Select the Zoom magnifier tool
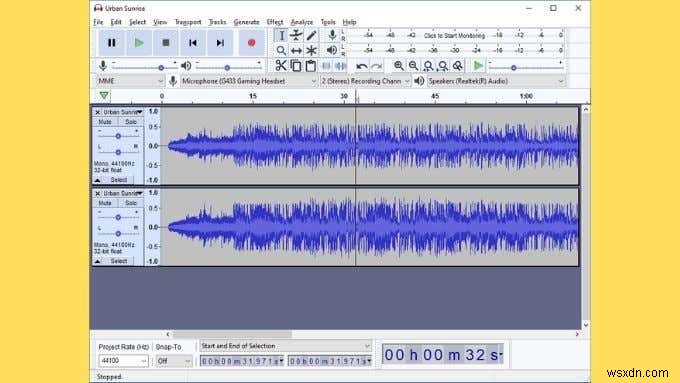This screenshot has height=383, width=680. tap(281, 51)
